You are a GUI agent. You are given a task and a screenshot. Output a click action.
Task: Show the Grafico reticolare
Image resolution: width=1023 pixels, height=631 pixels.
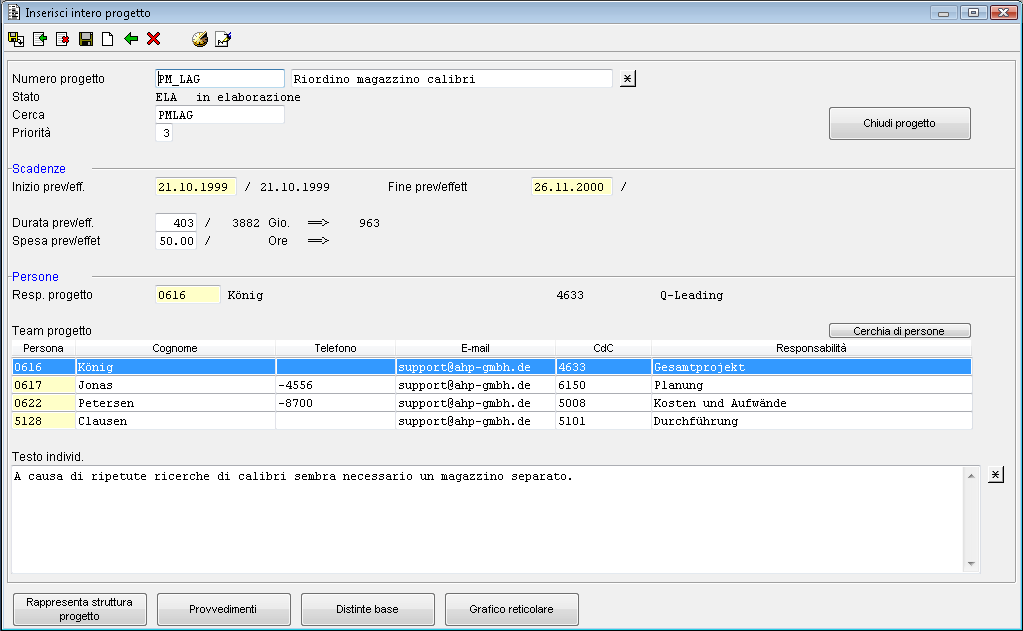pyautogui.click(x=512, y=609)
